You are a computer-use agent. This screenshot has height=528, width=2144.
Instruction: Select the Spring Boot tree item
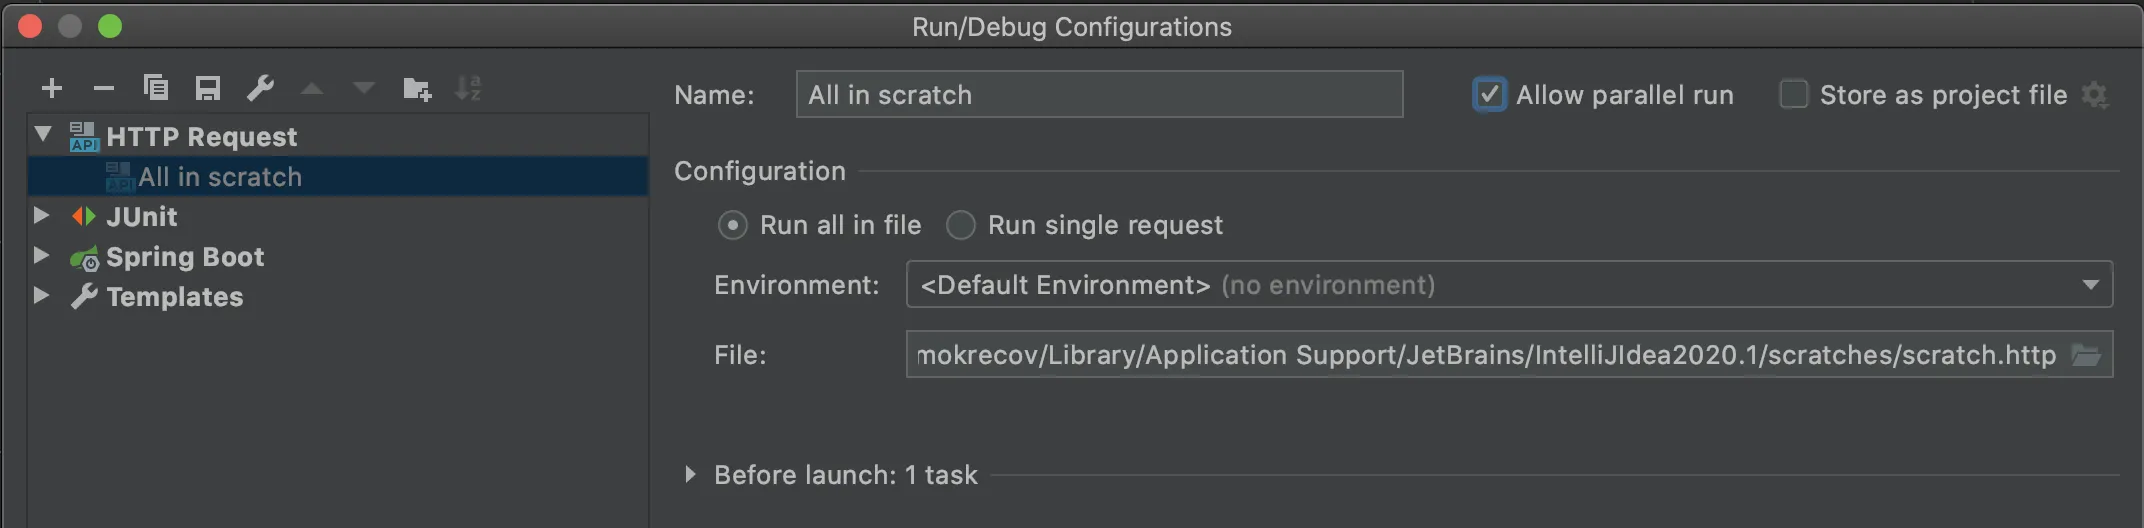pos(185,257)
